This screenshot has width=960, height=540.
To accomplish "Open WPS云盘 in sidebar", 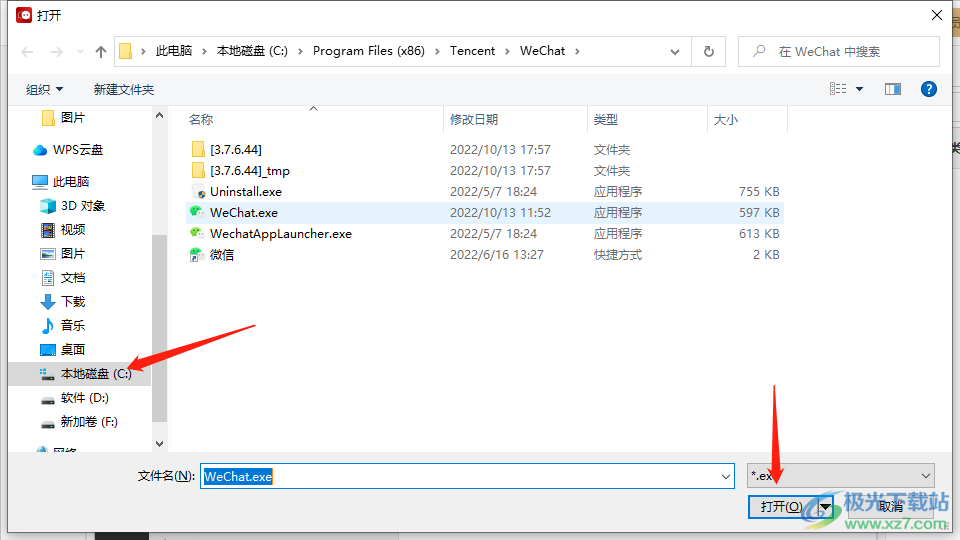I will [x=78, y=149].
